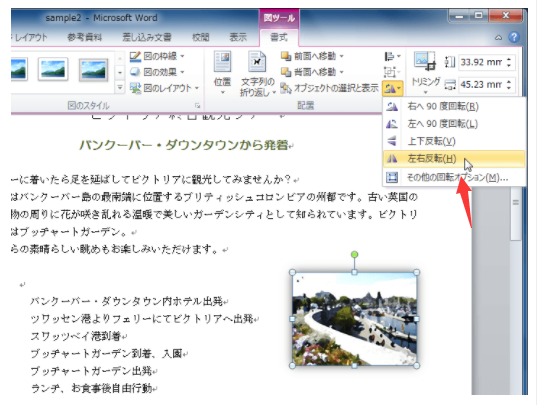537x405 pixels.
Task: Switch to the 表示 tab
Action: 238,37
